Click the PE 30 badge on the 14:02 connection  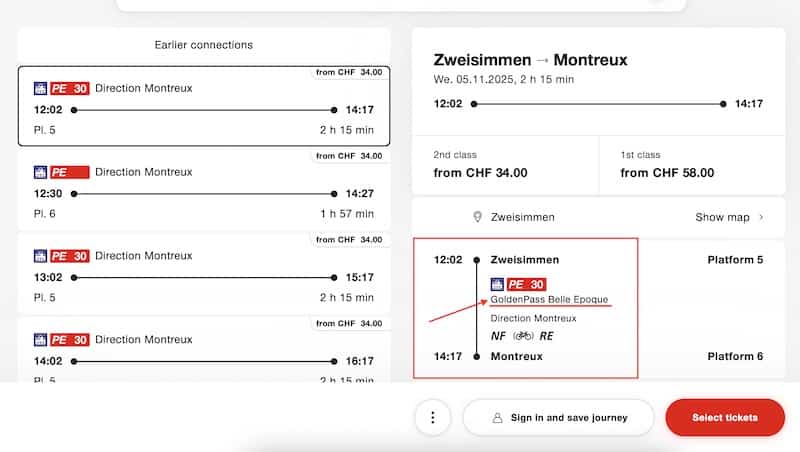point(69,339)
